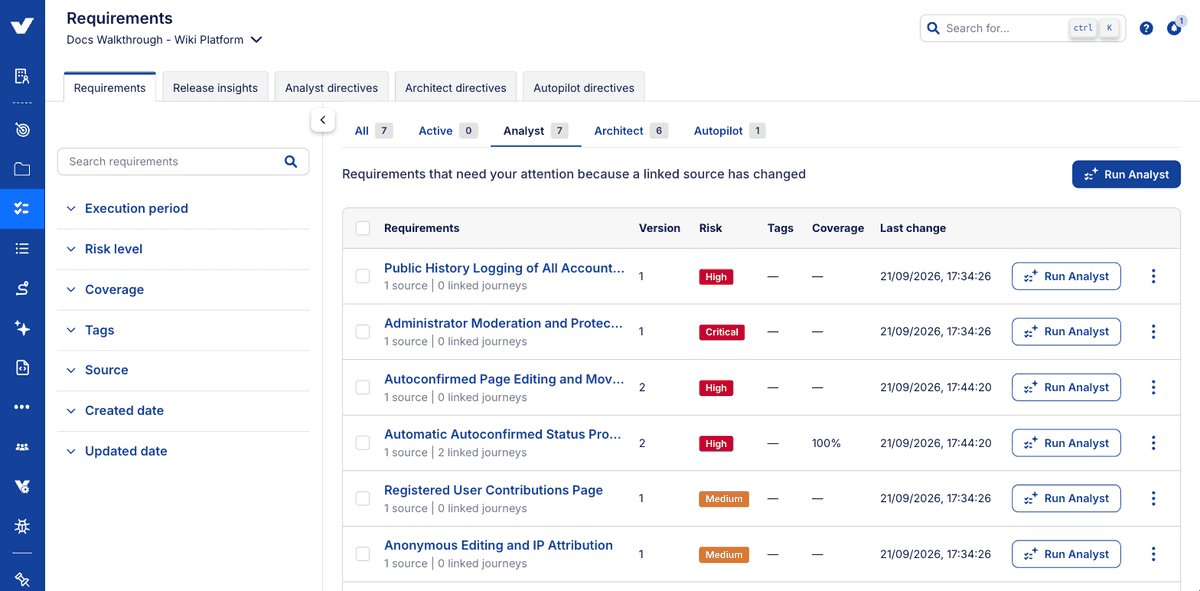The width and height of the screenshot is (1200, 591).
Task: Collapse the filter panel with the chevron button
Action: 322,120
